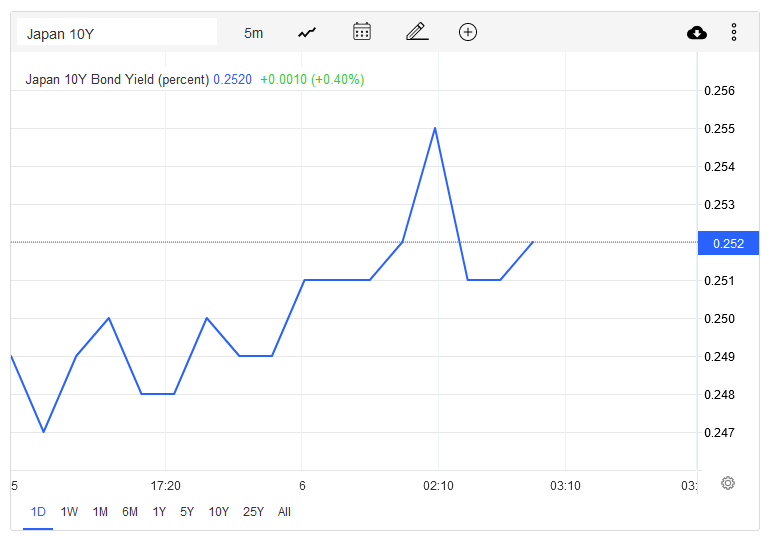This screenshot has height=536, width=773.
Task: Select the 1D time range tab
Action: (38, 512)
